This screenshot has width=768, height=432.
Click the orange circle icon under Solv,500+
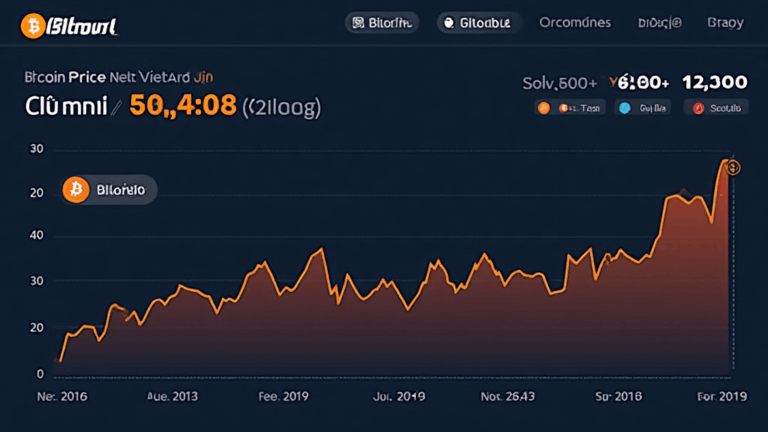point(544,108)
